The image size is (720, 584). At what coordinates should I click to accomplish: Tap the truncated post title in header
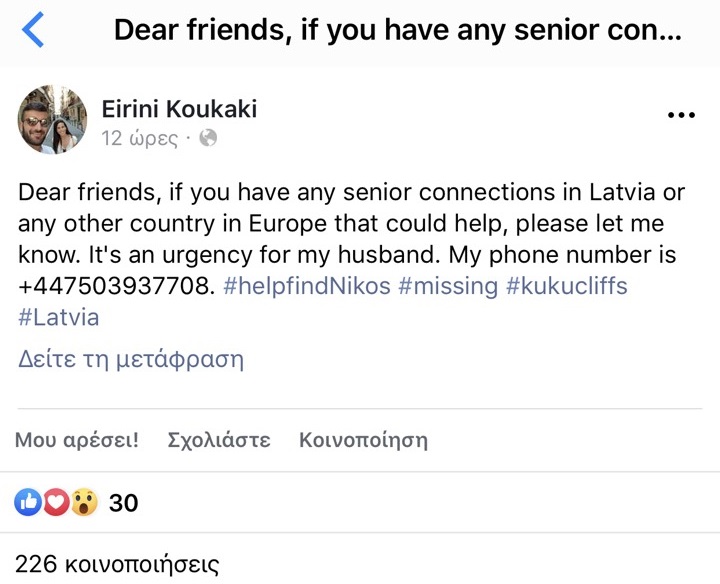point(397,30)
